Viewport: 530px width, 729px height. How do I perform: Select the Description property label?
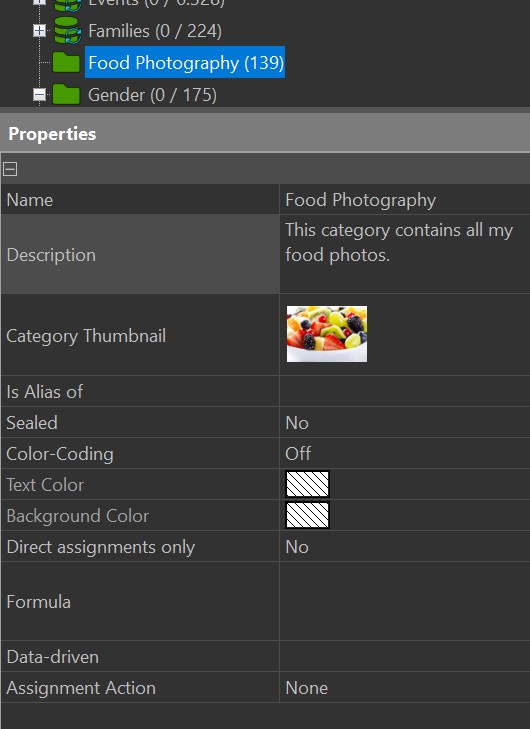51,255
